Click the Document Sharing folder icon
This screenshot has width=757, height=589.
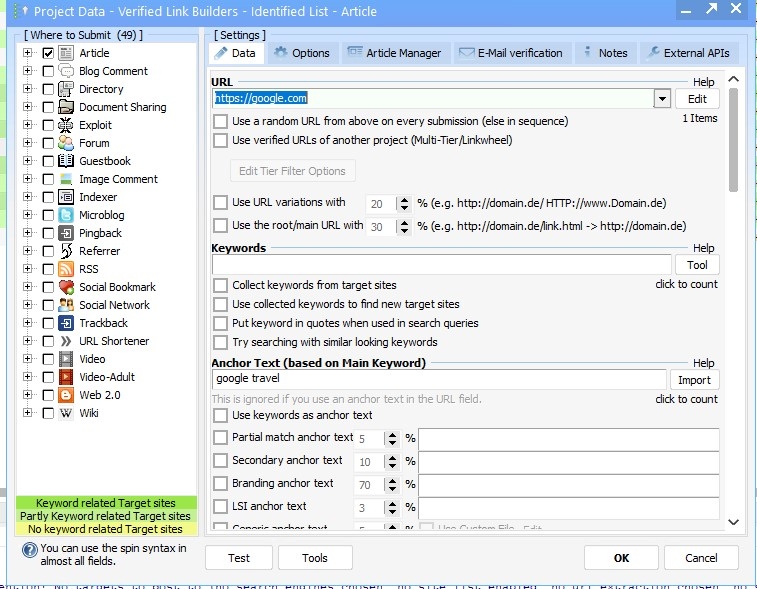click(x=66, y=107)
